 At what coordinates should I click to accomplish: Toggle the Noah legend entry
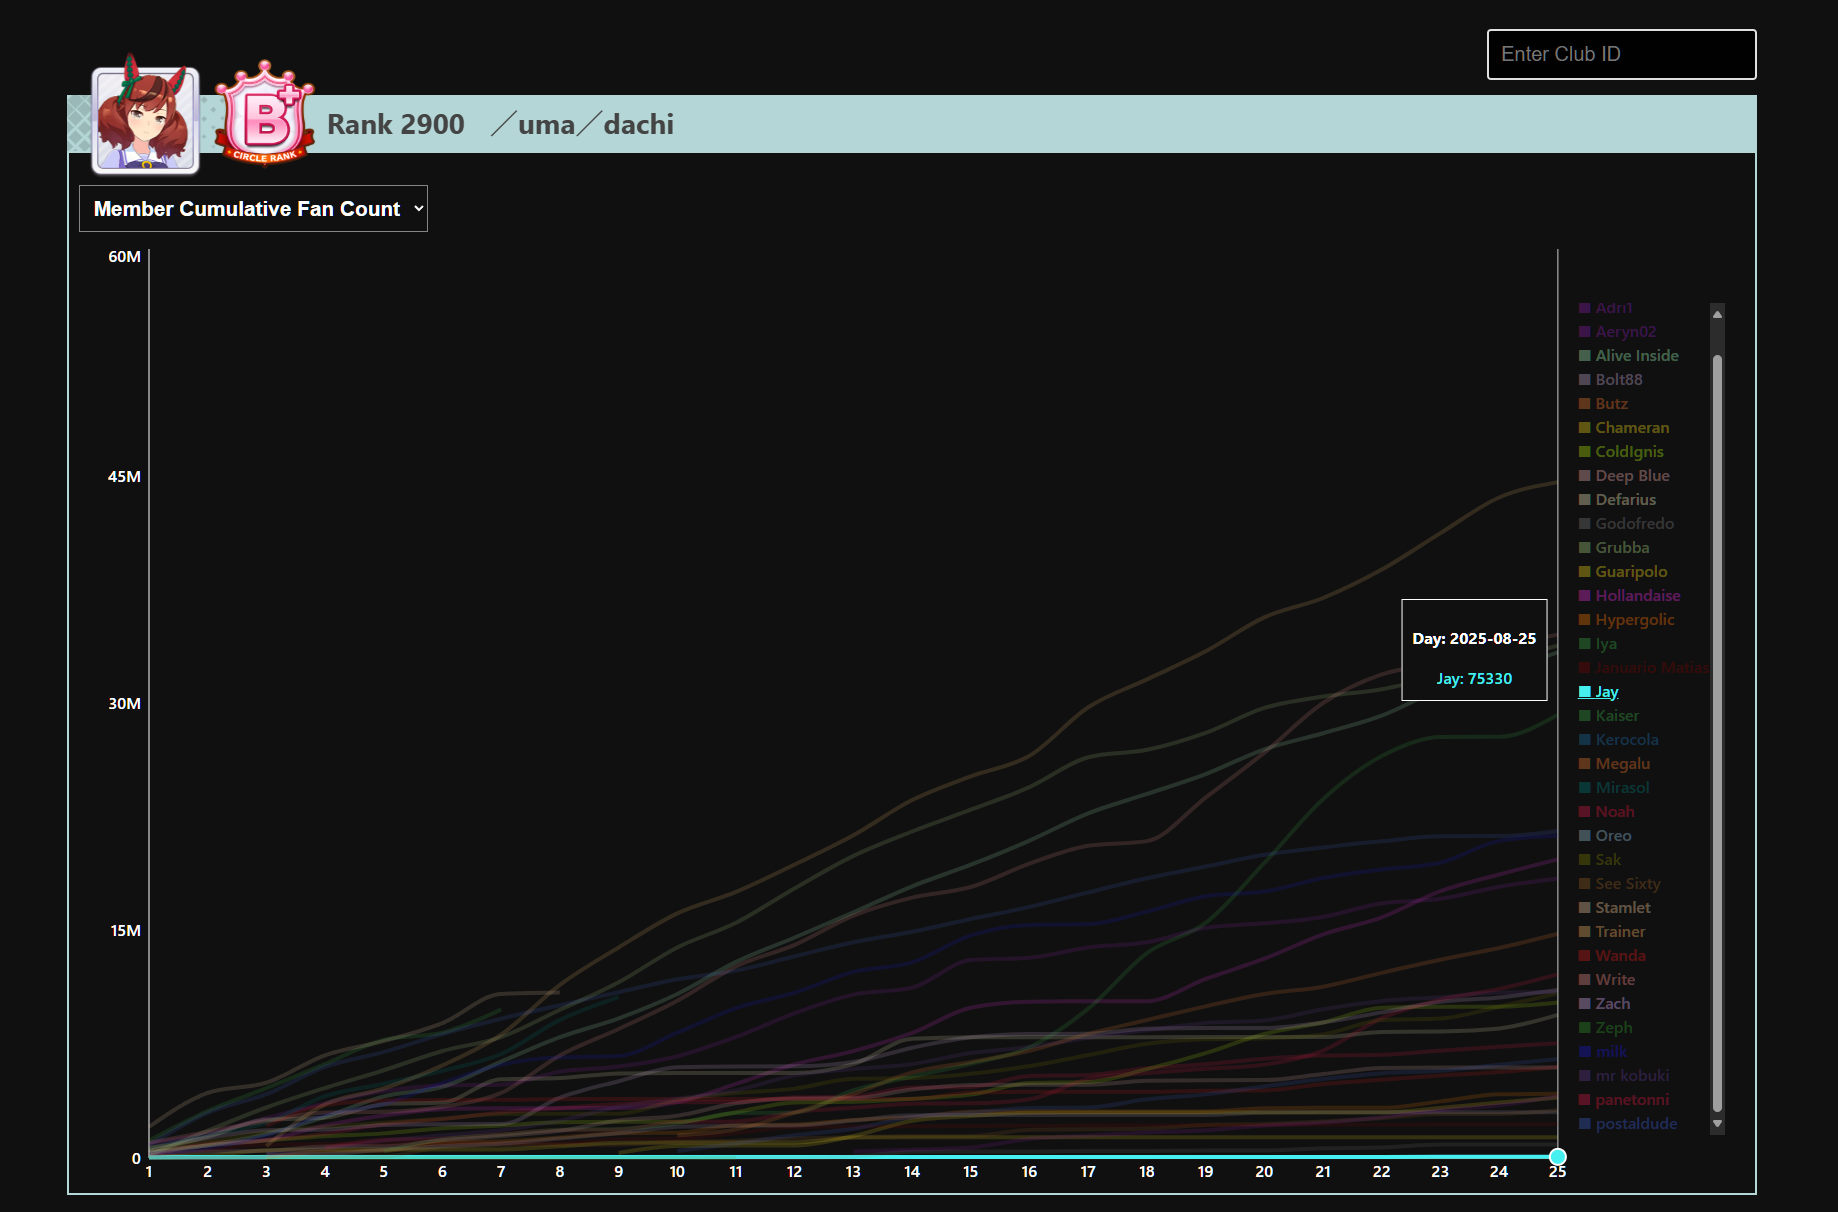[1606, 812]
